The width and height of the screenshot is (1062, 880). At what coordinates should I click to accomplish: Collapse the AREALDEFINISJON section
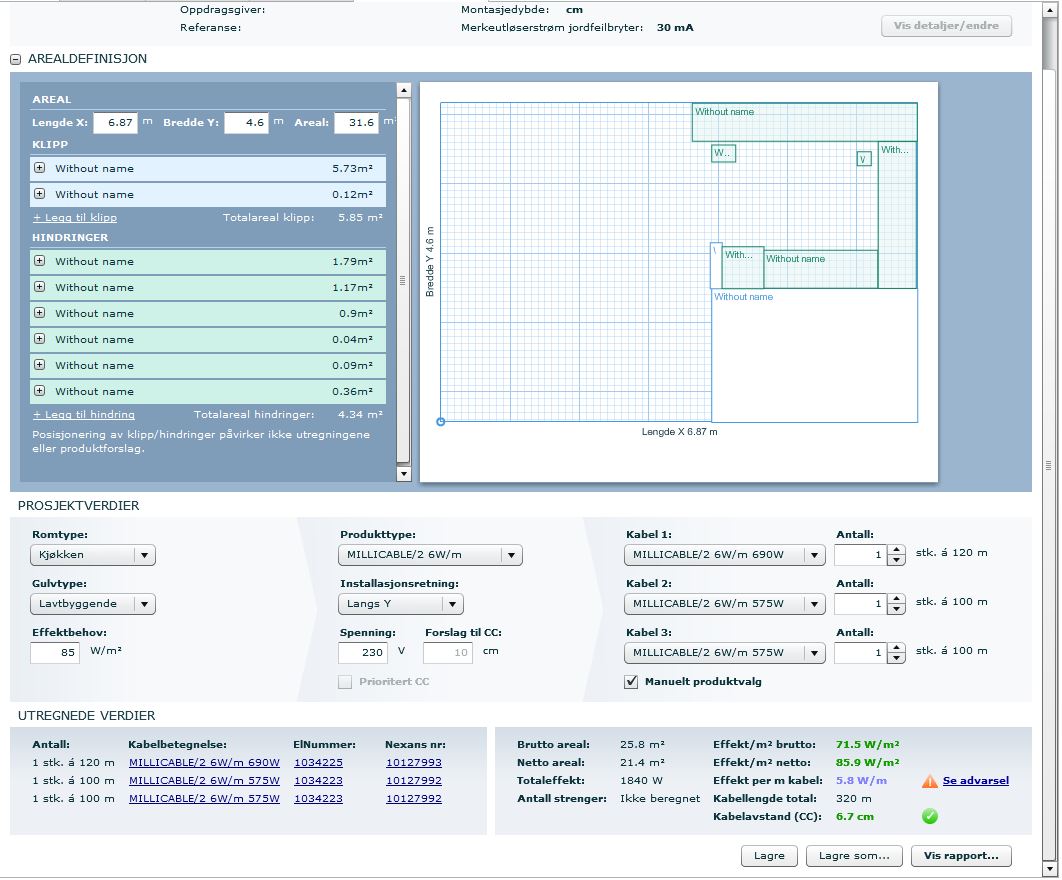16,60
